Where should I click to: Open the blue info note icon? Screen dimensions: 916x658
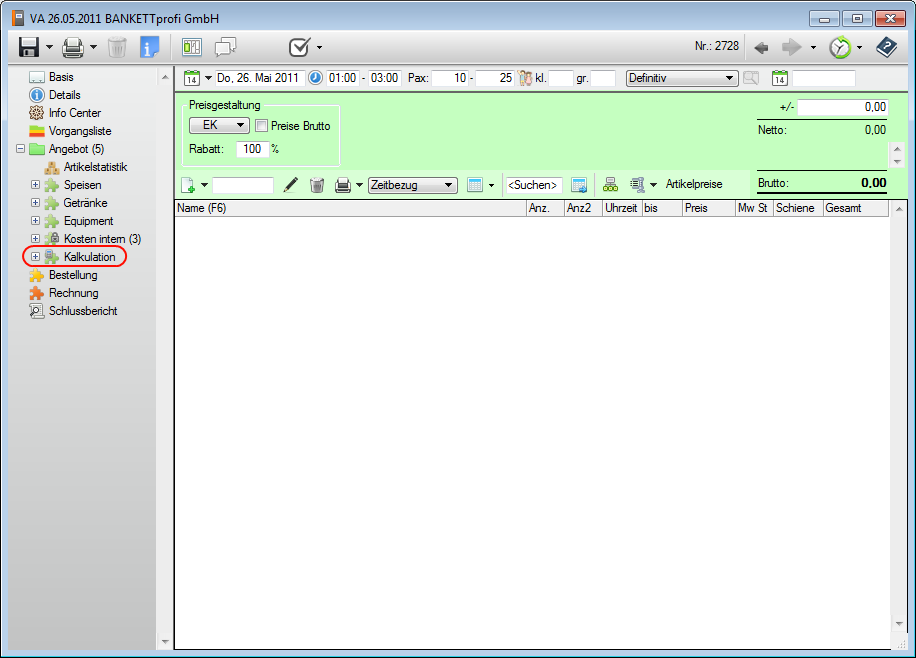point(149,47)
